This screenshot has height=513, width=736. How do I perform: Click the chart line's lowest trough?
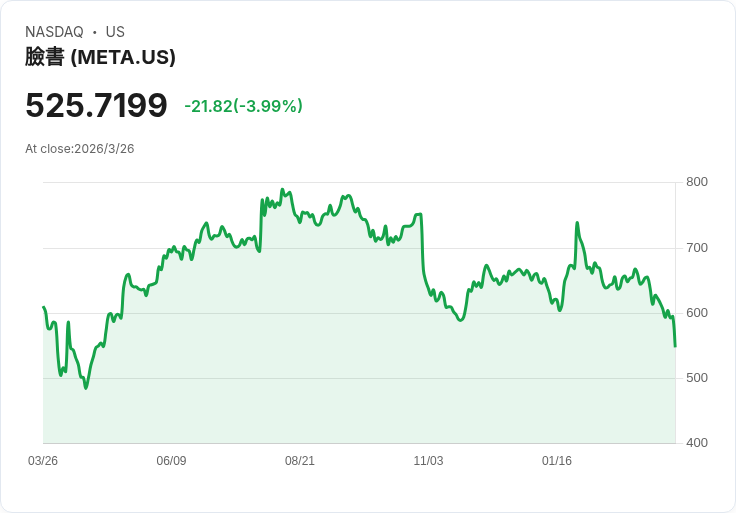click(86, 387)
